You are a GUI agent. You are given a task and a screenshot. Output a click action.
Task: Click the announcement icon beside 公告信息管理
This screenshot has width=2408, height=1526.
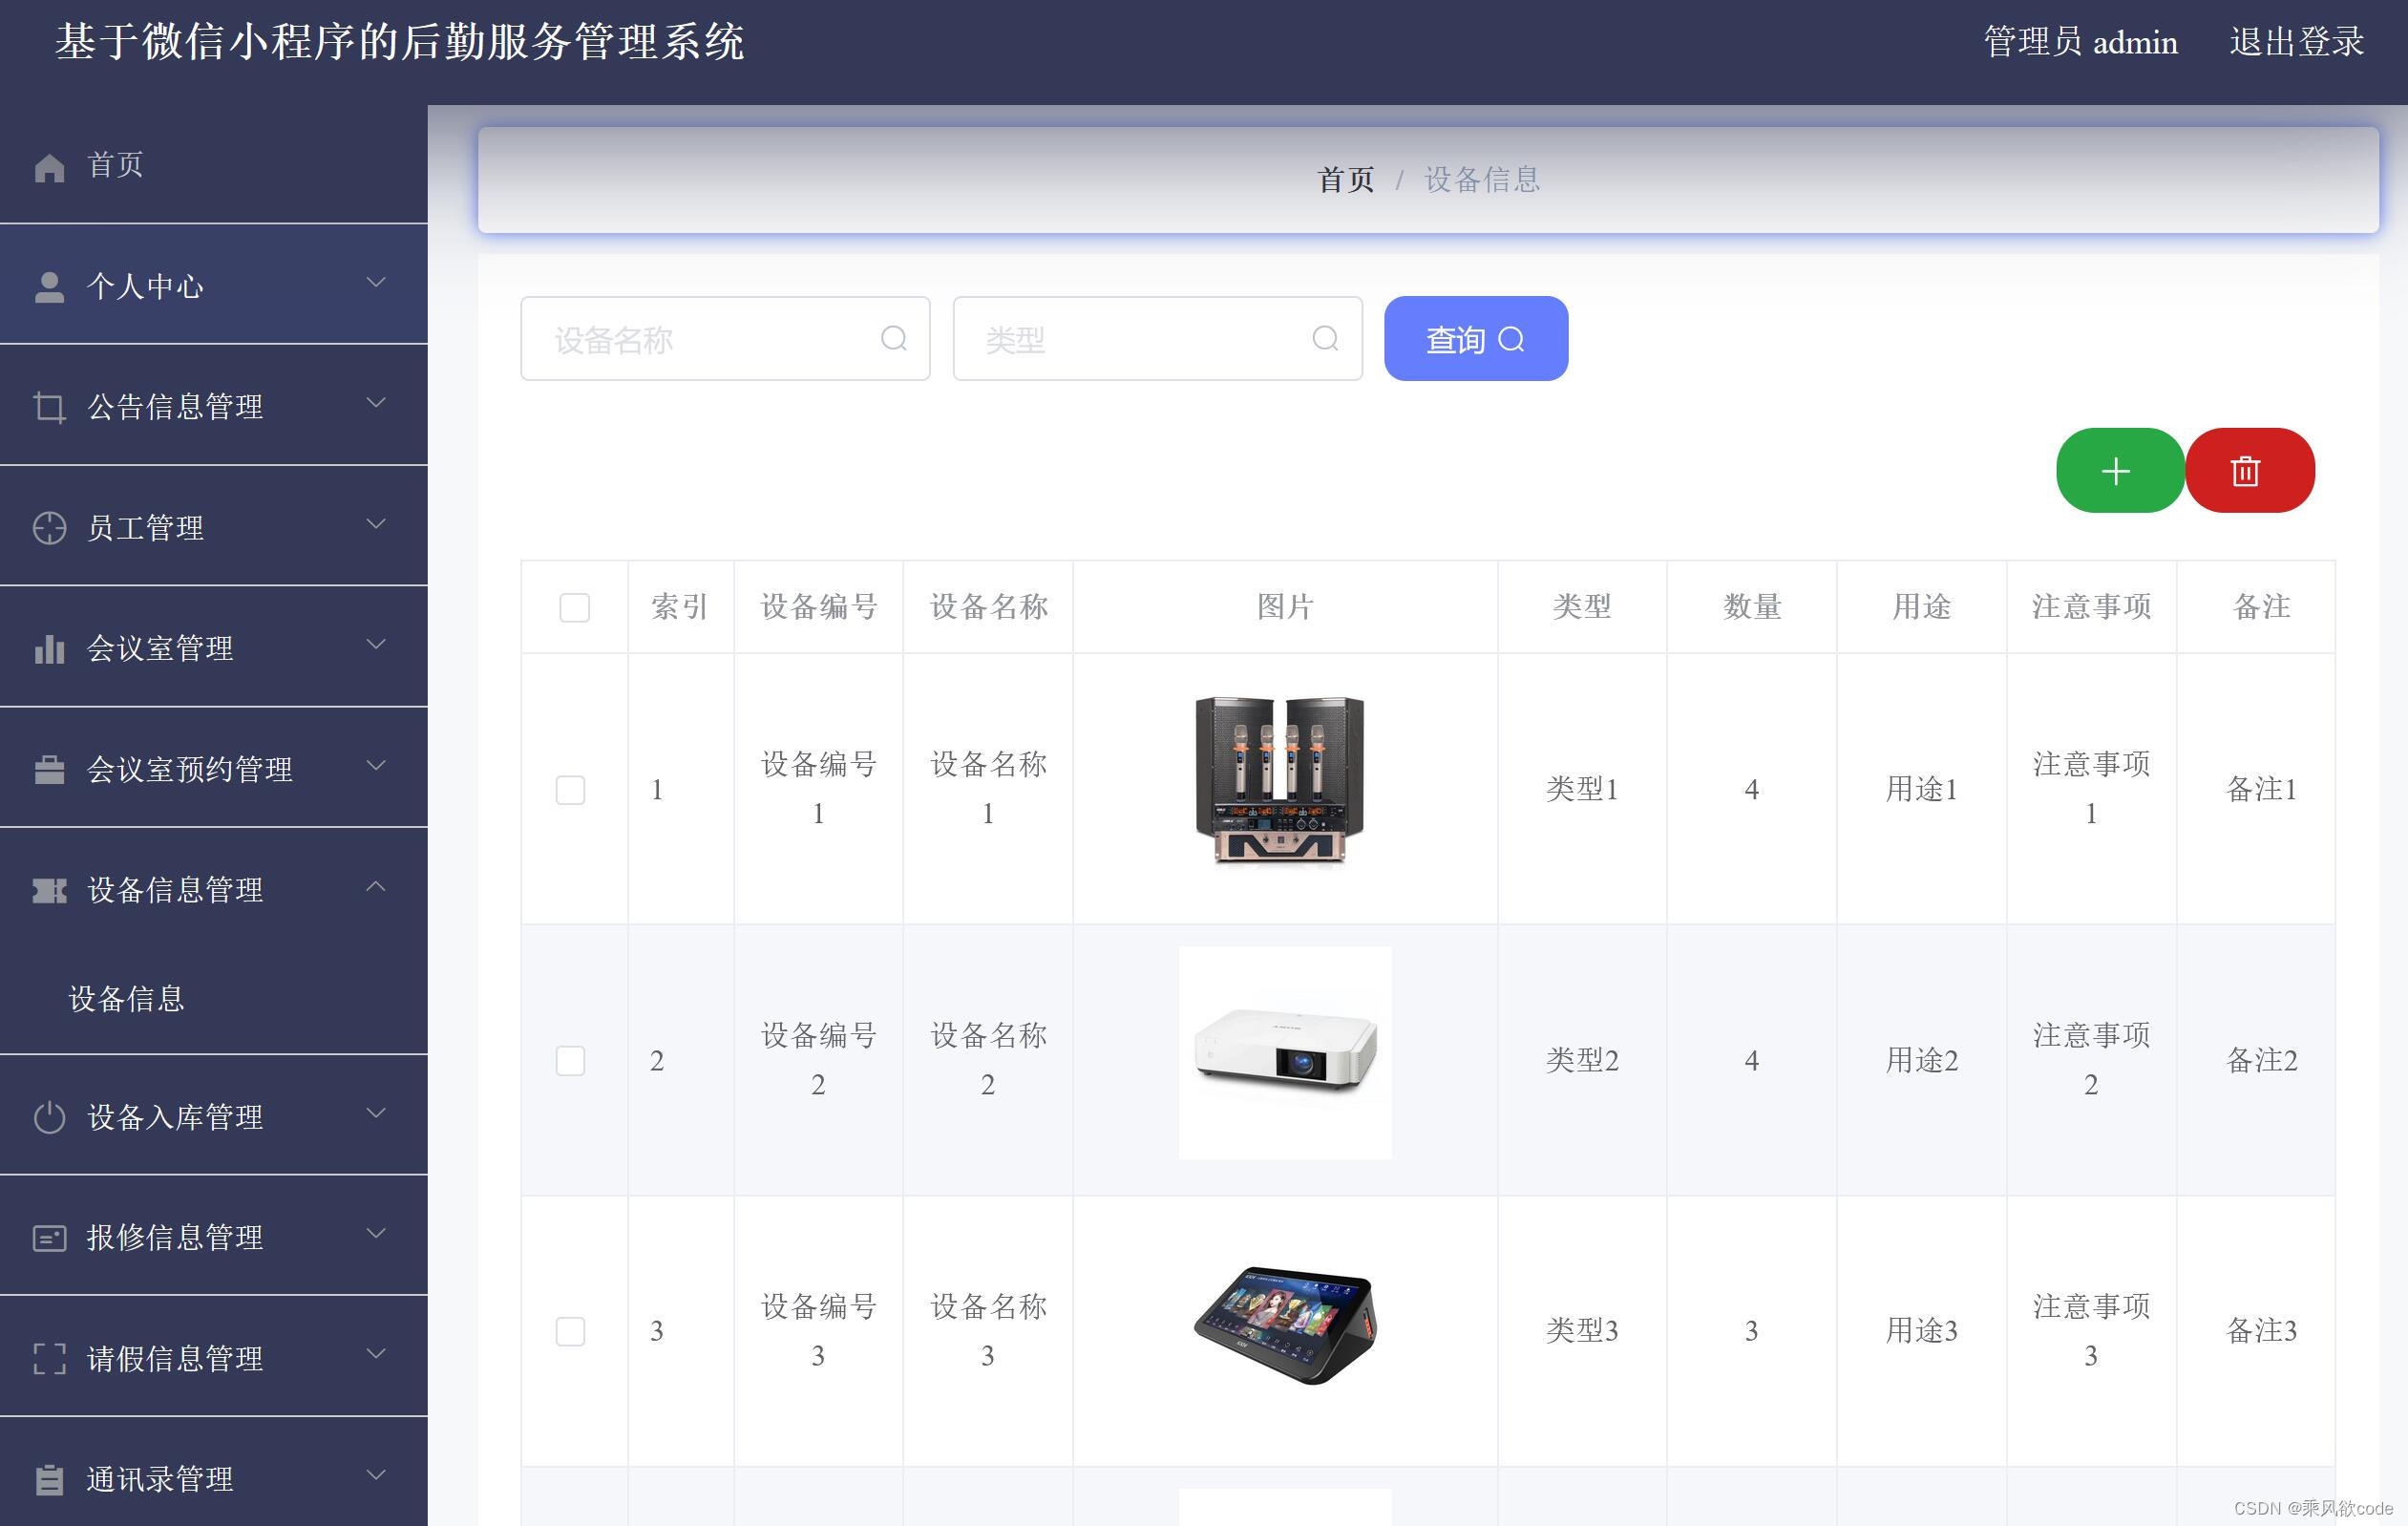point(49,405)
